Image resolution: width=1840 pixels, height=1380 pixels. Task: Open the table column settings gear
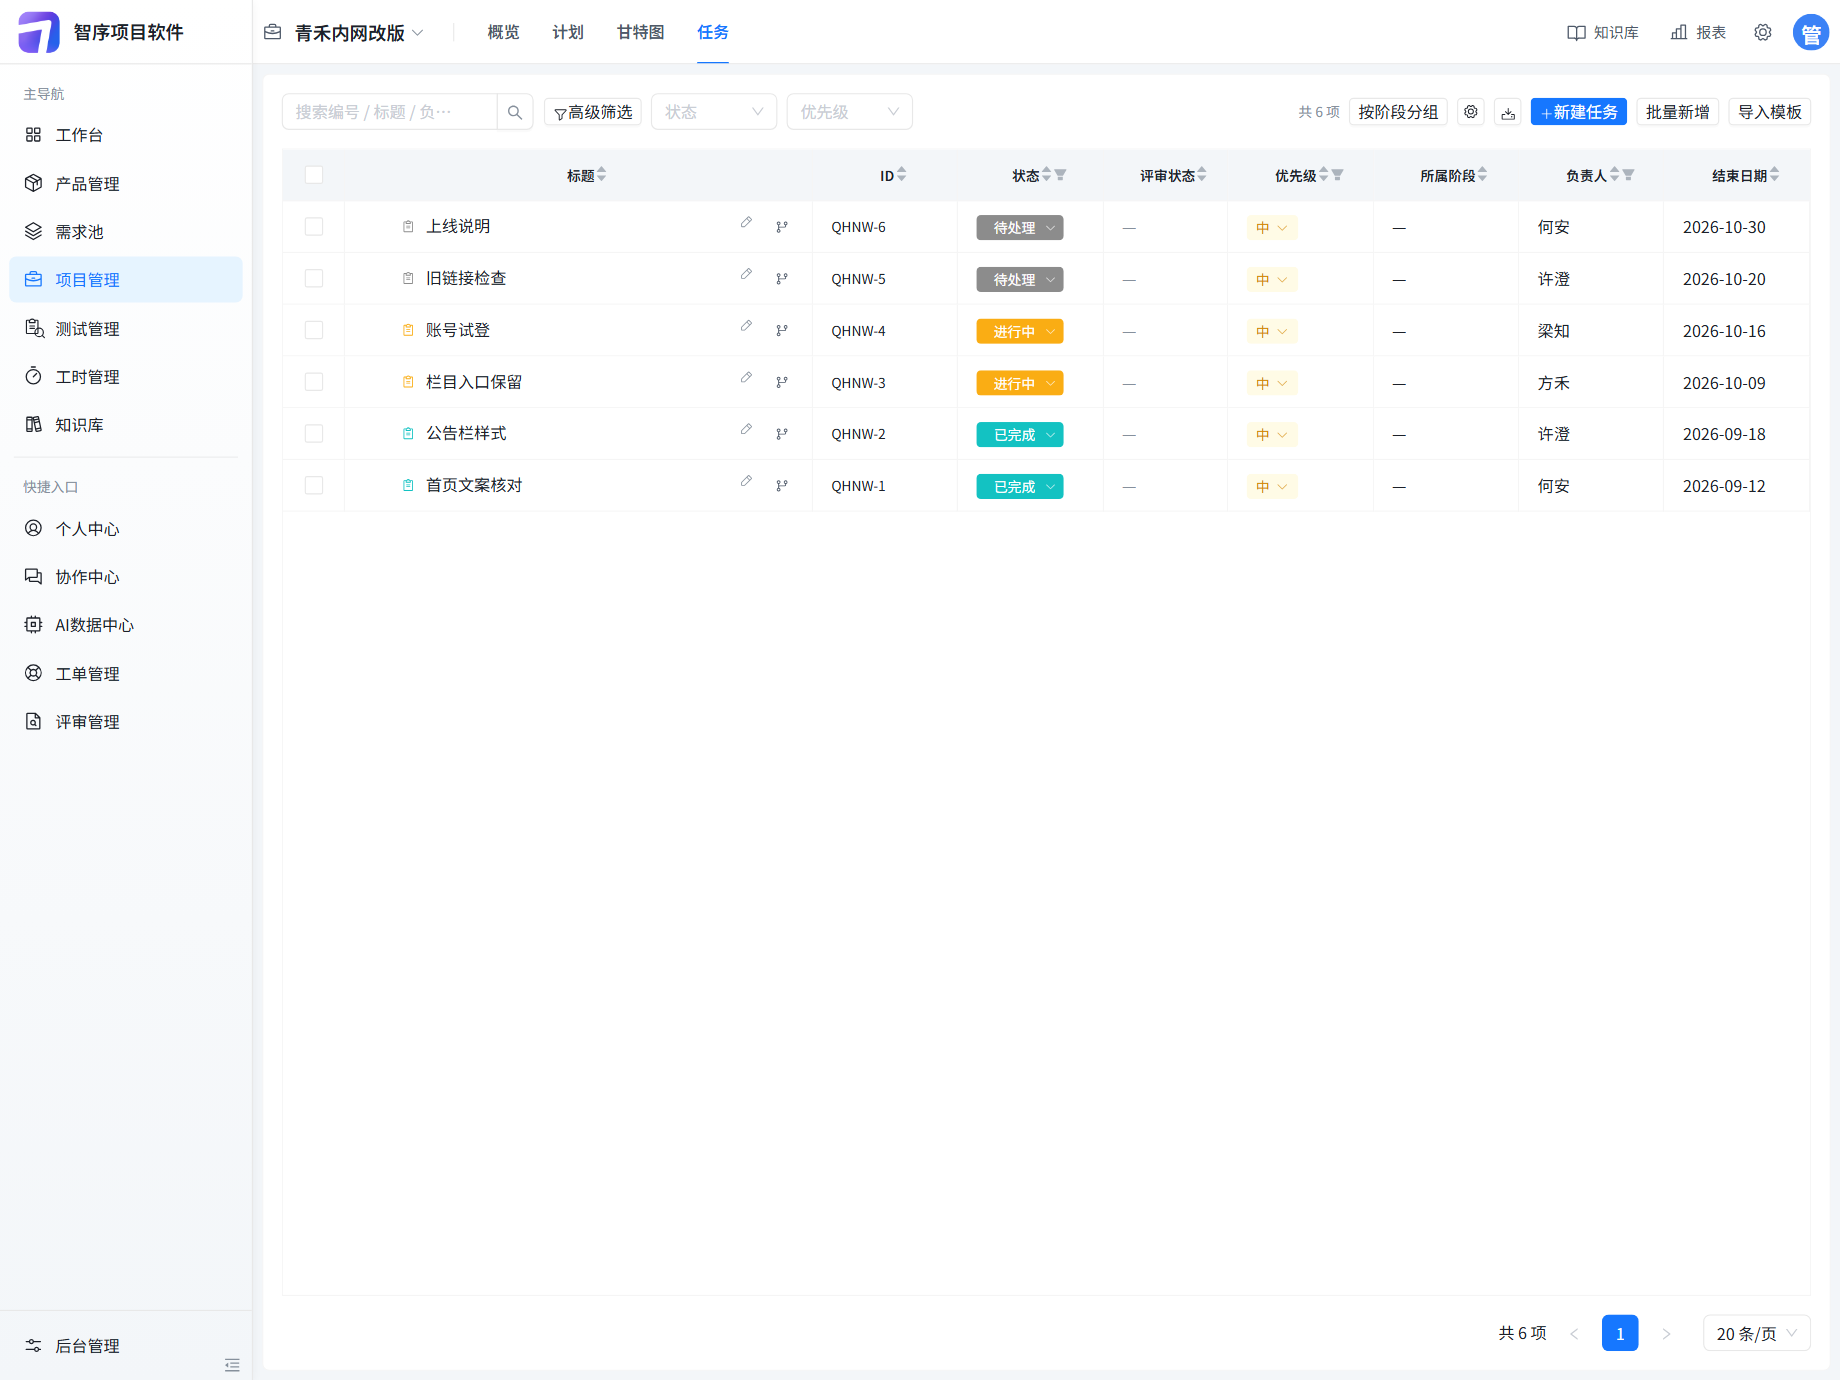click(x=1471, y=112)
